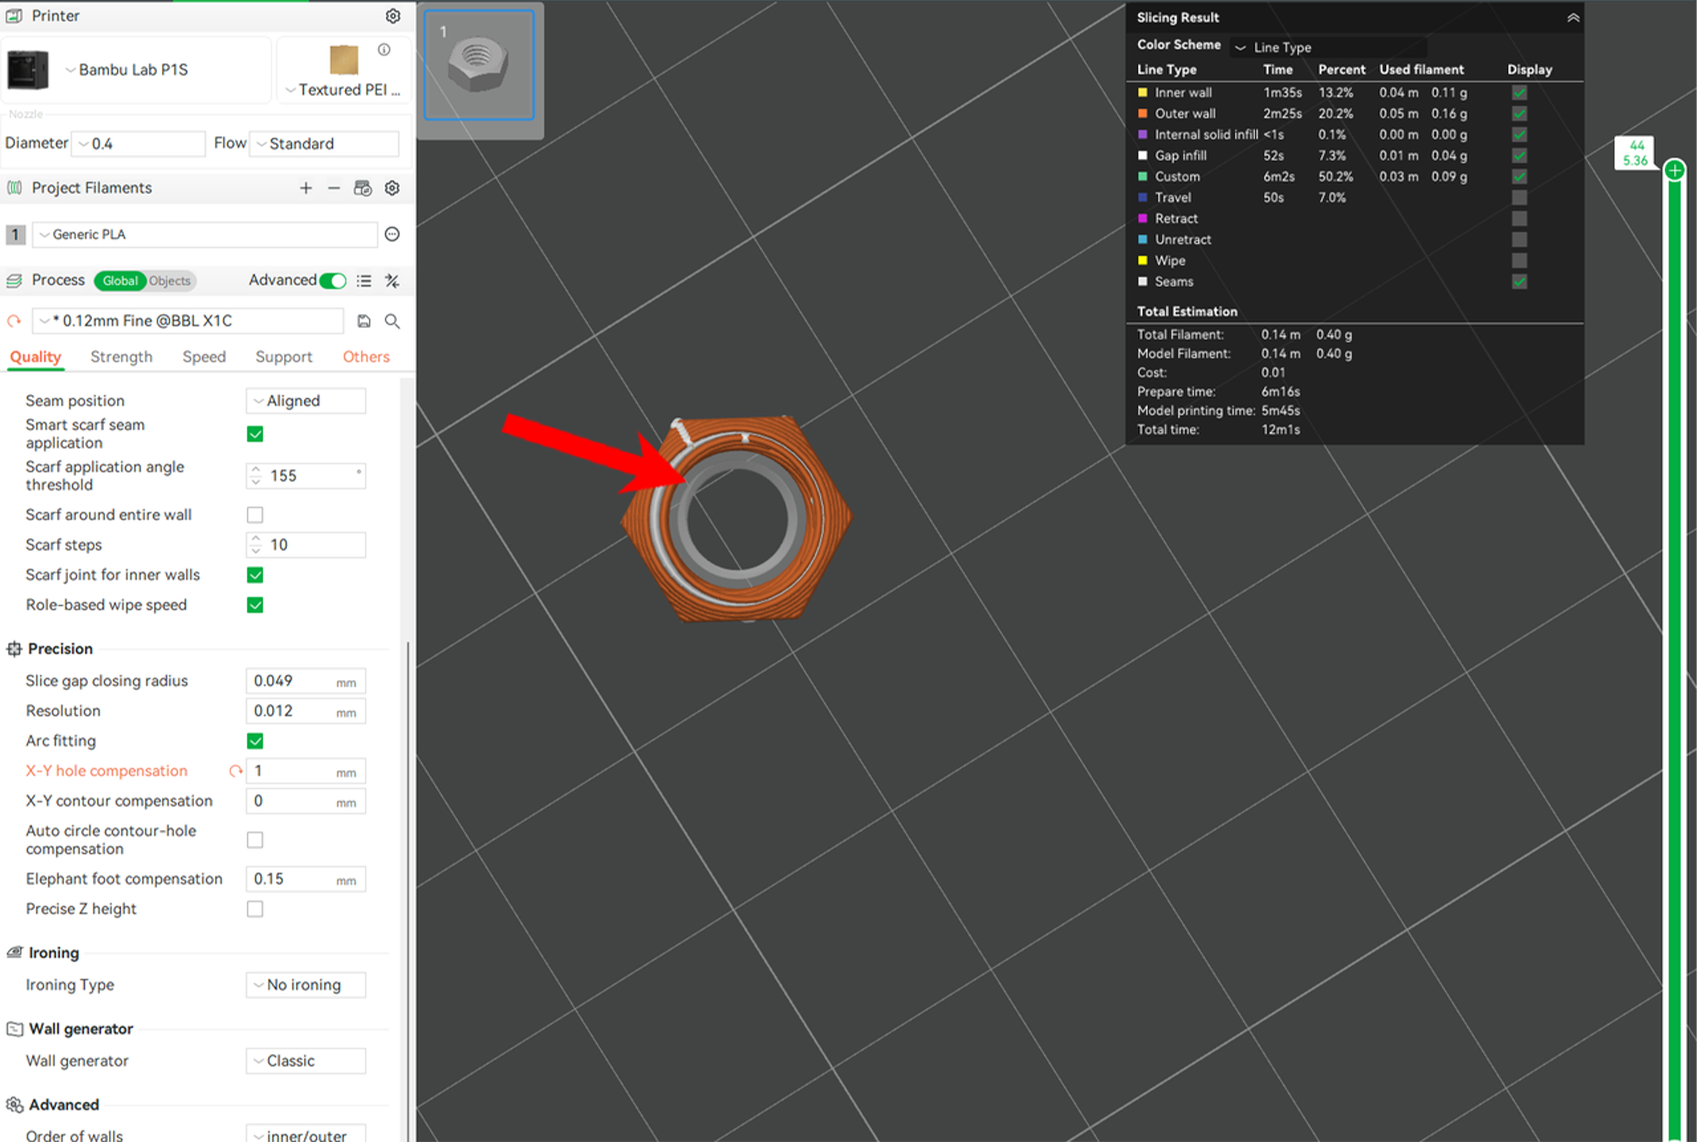Click Scarf application angle threshold field
The height and width of the screenshot is (1142, 1697).
coord(305,476)
